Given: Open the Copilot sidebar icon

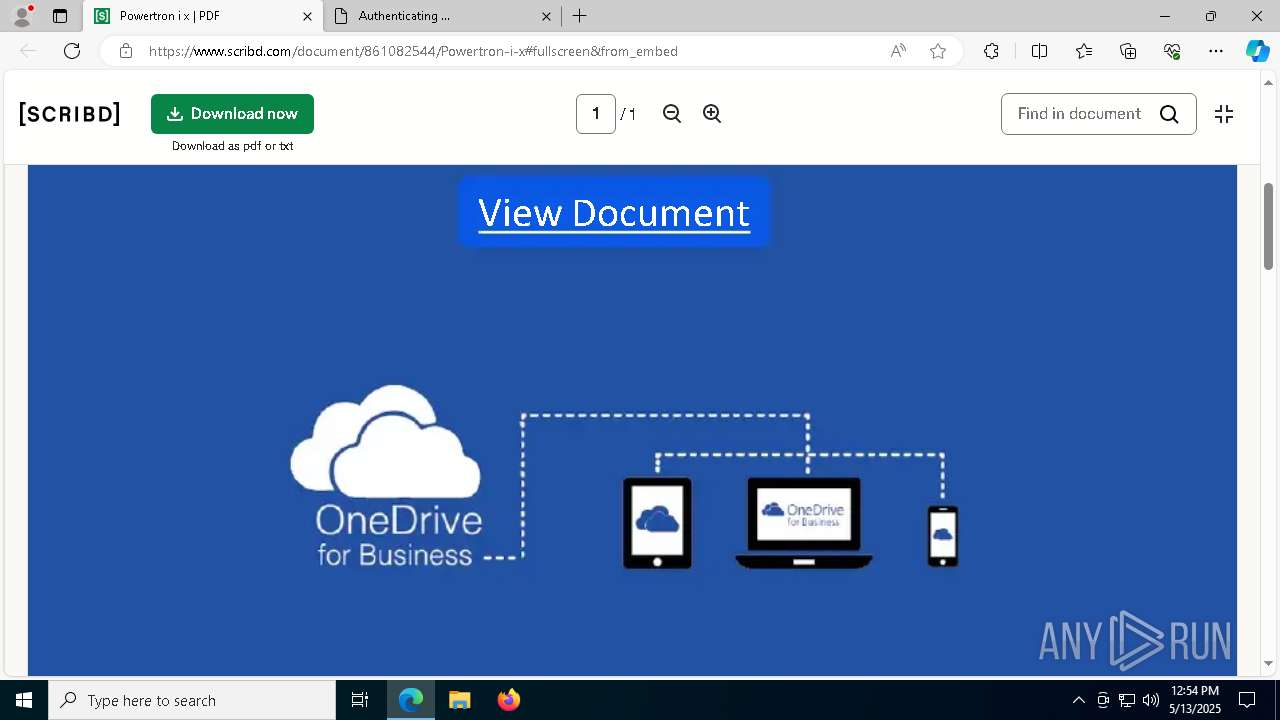Looking at the screenshot, I should pyautogui.click(x=1257, y=51).
